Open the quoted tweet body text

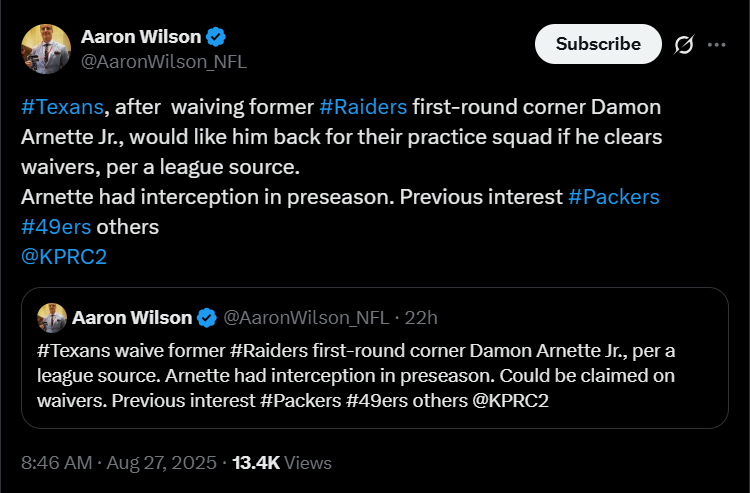pos(356,376)
